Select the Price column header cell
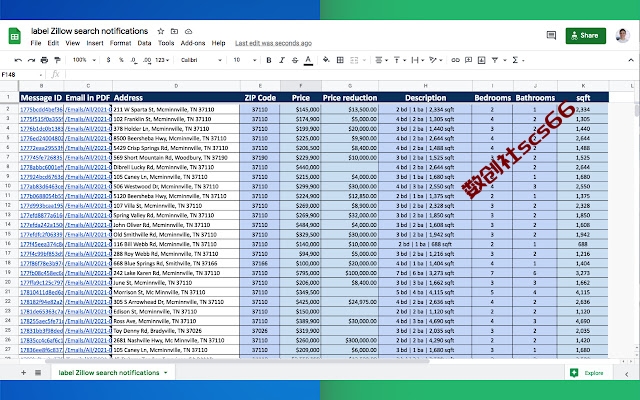This screenshot has width=640, height=400. (301, 98)
